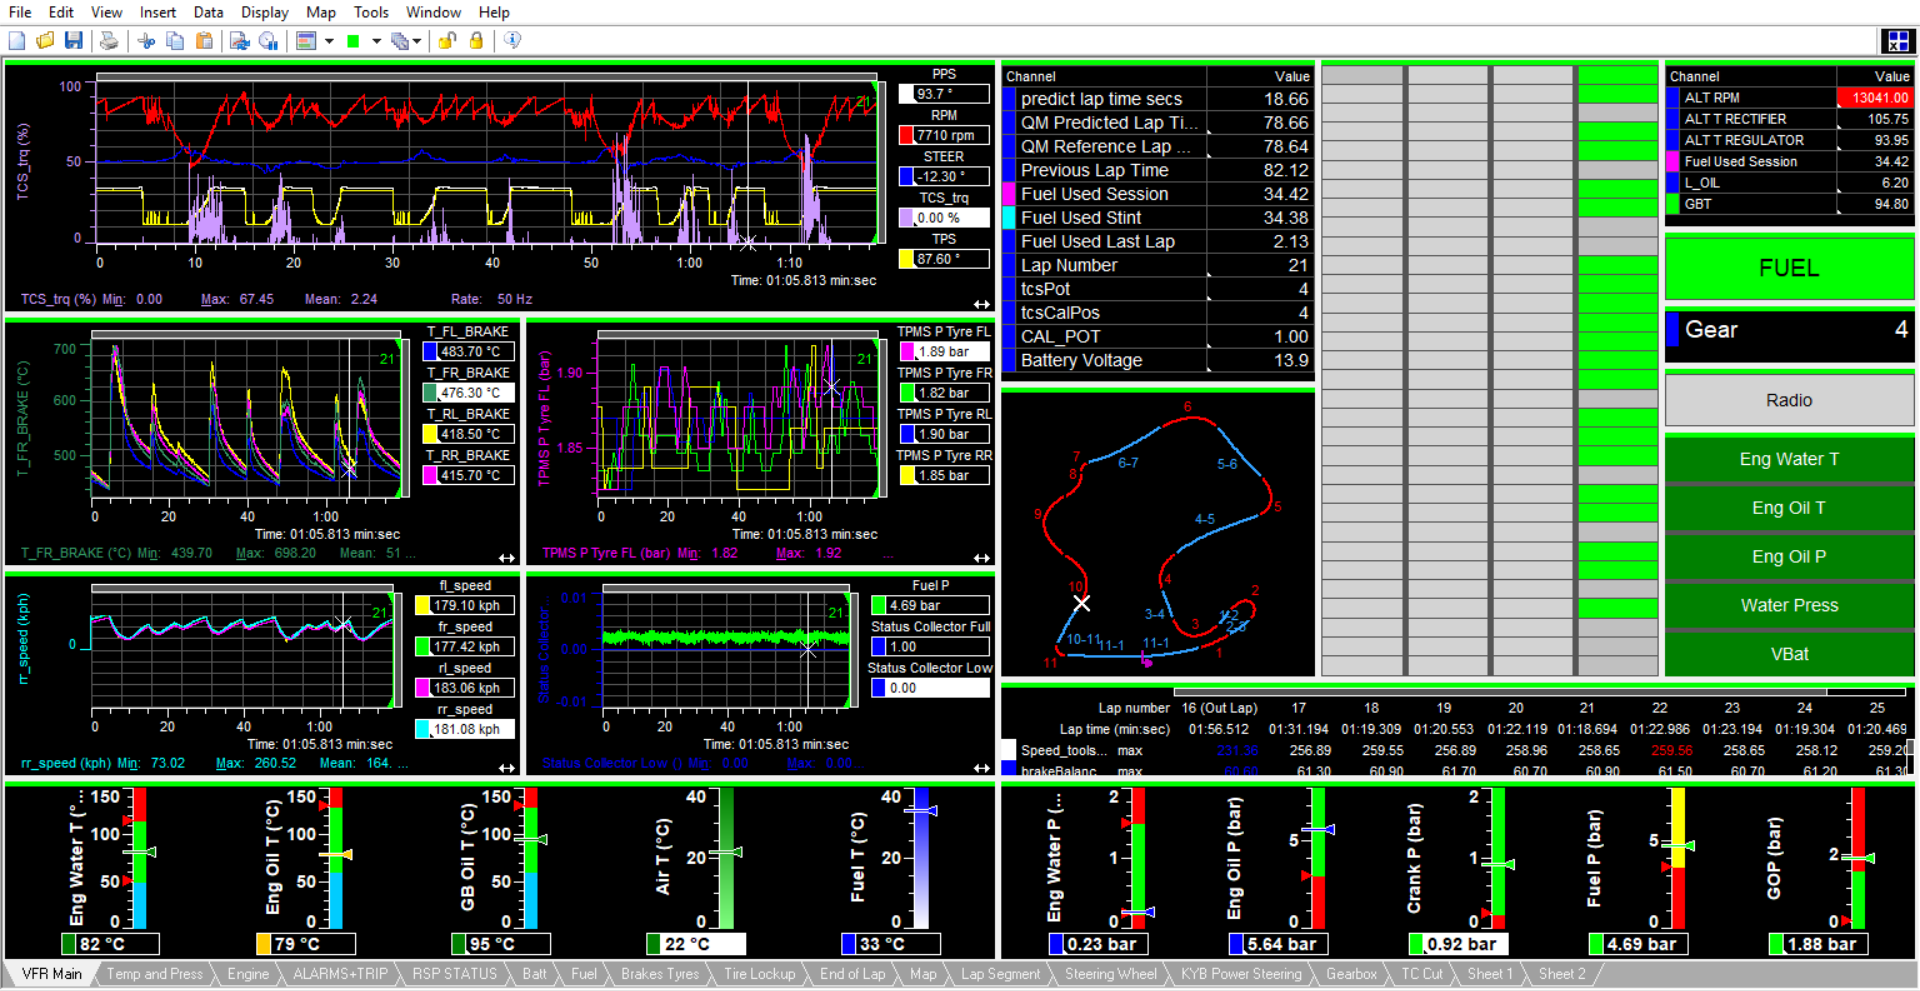Click the info bubble help icon

tap(512, 41)
